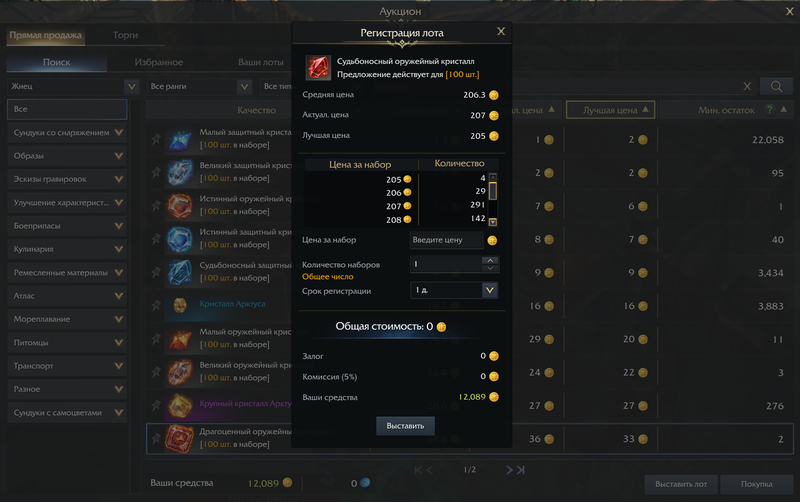The width and height of the screenshot is (800, 502).
Task: Open the Срок регистрации dropdown
Action: tap(454, 290)
